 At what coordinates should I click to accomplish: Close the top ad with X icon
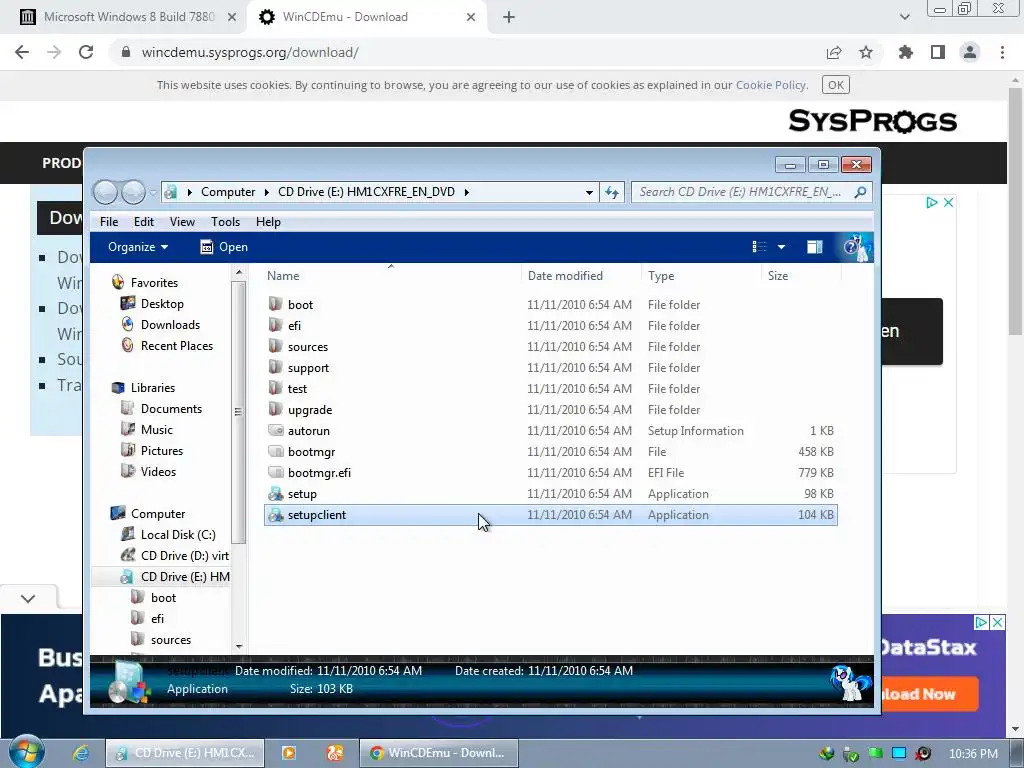pyautogui.click(x=949, y=202)
